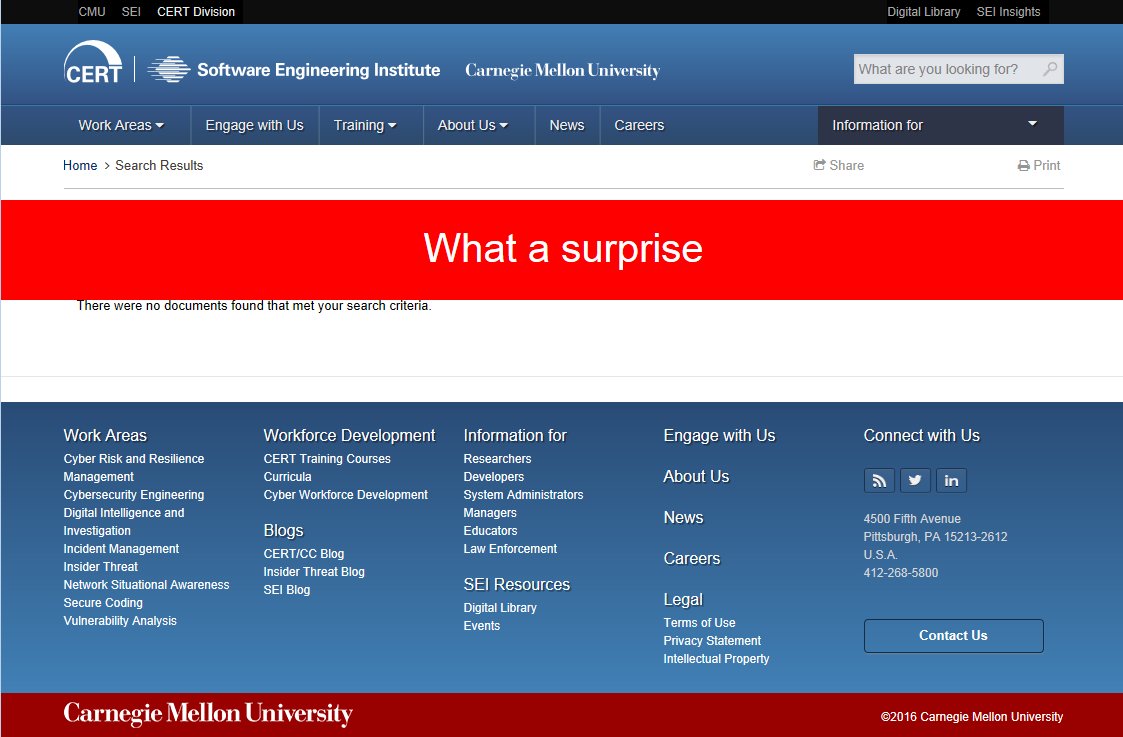The height and width of the screenshot is (737, 1123).
Task: Click the Contact Us button
Action: [953, 635]
